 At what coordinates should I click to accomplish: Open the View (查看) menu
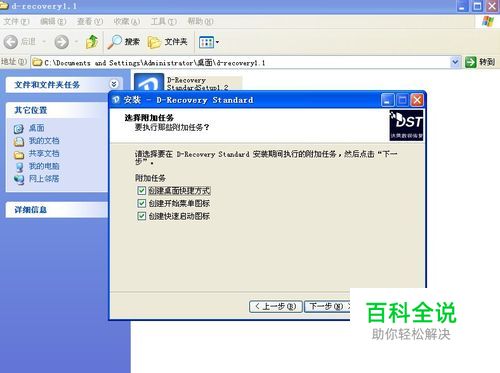[90, 22]
